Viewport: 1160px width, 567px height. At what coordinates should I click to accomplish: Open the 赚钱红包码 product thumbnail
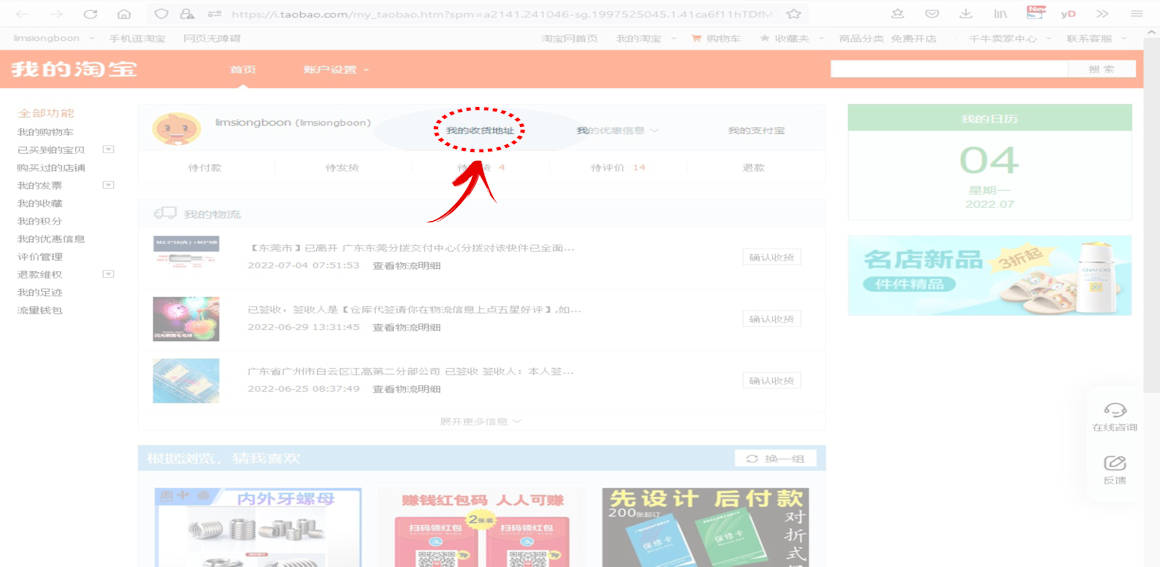[x=482, y=527]
